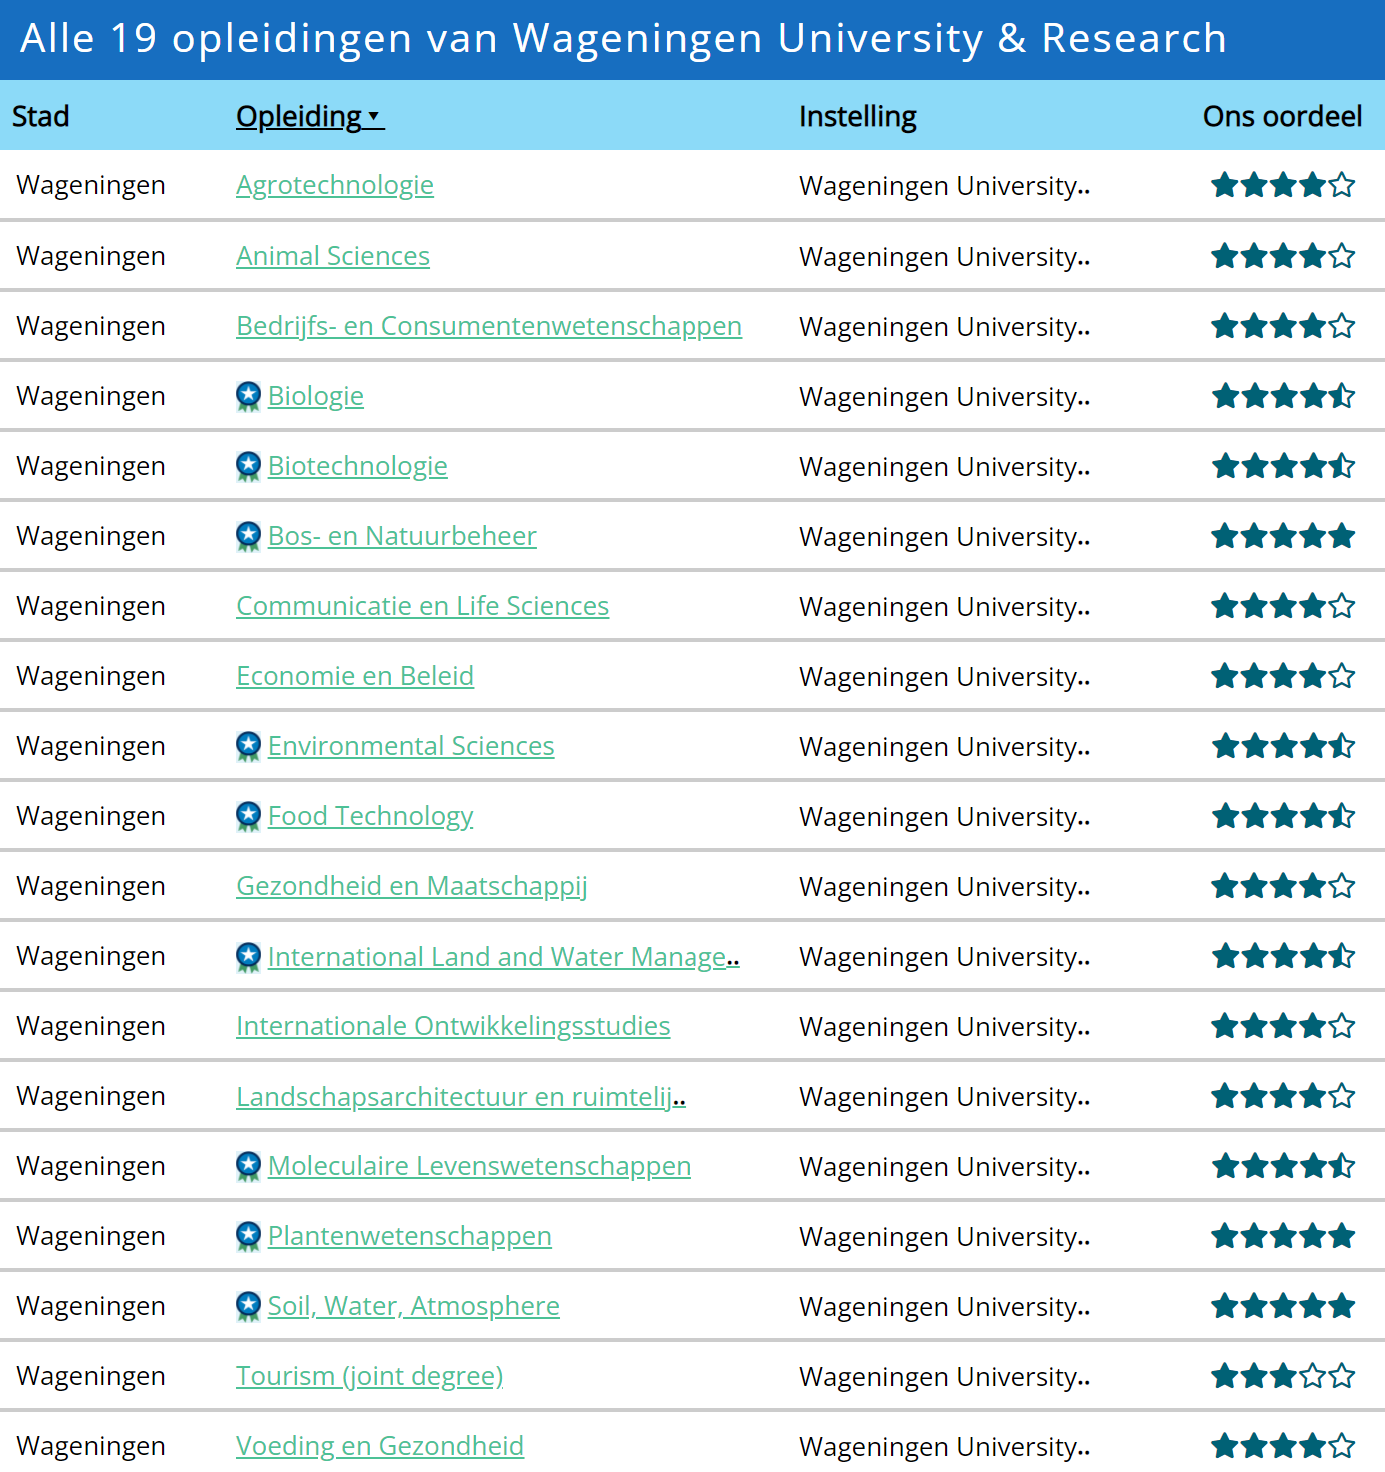
Task: Click the badge icon next to Environmental Sciences
Action: (248, 747)
